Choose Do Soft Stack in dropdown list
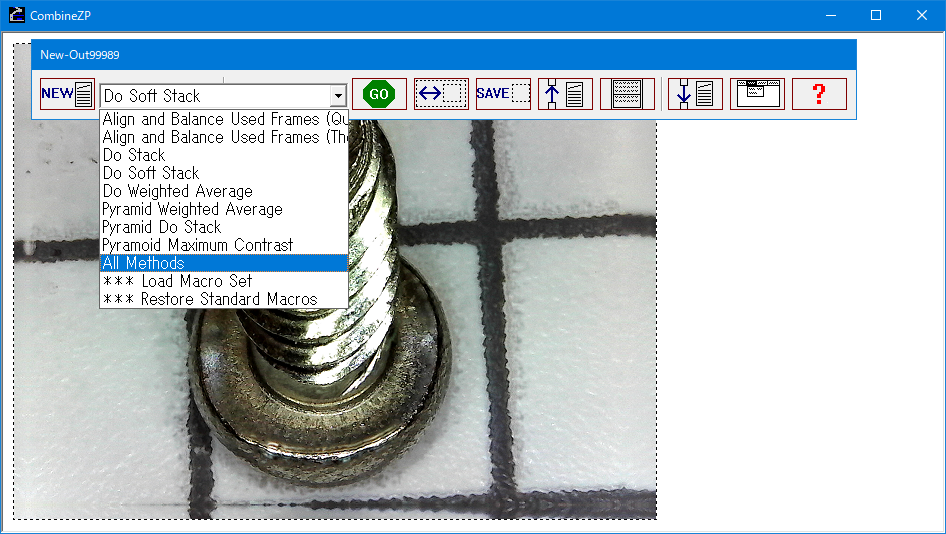Image resolution: width=946 pixels, height=534 pixels. pos(224,173)
